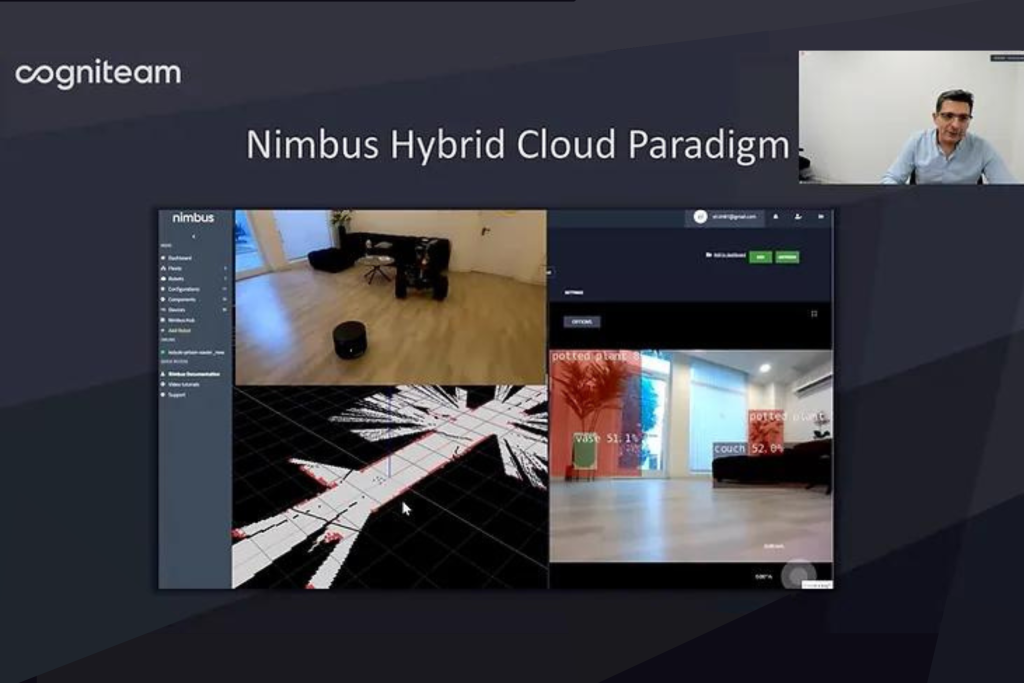Click the fullscreen icon above the detection feed
The image size is (1024, 683).
coord(814,314)
